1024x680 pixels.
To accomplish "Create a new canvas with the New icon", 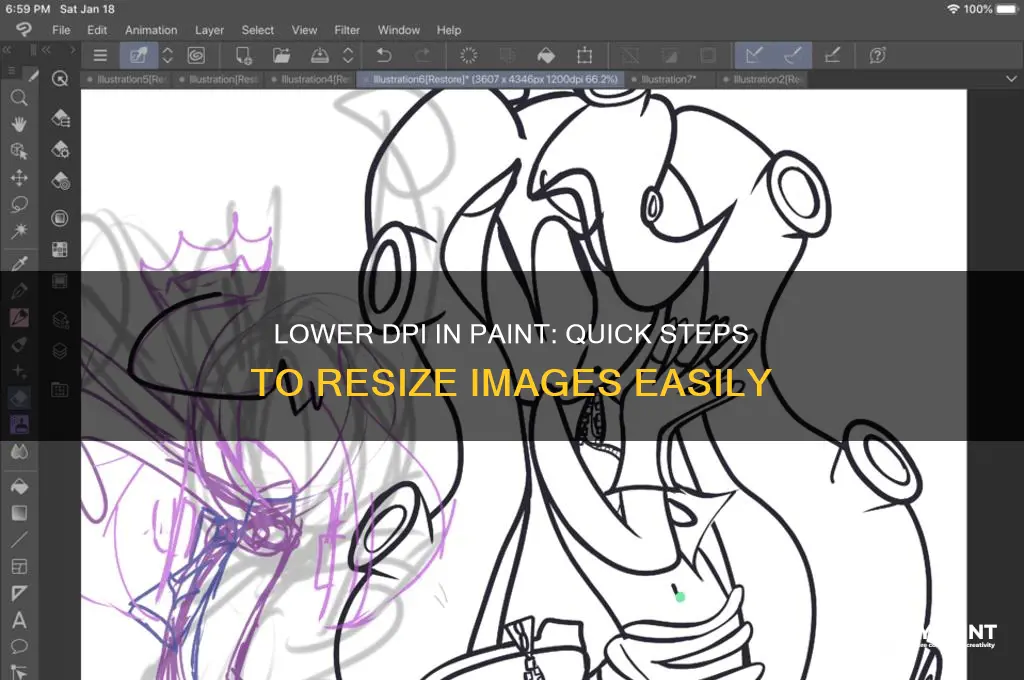I will pyautogui.click(x=244, y=56).
